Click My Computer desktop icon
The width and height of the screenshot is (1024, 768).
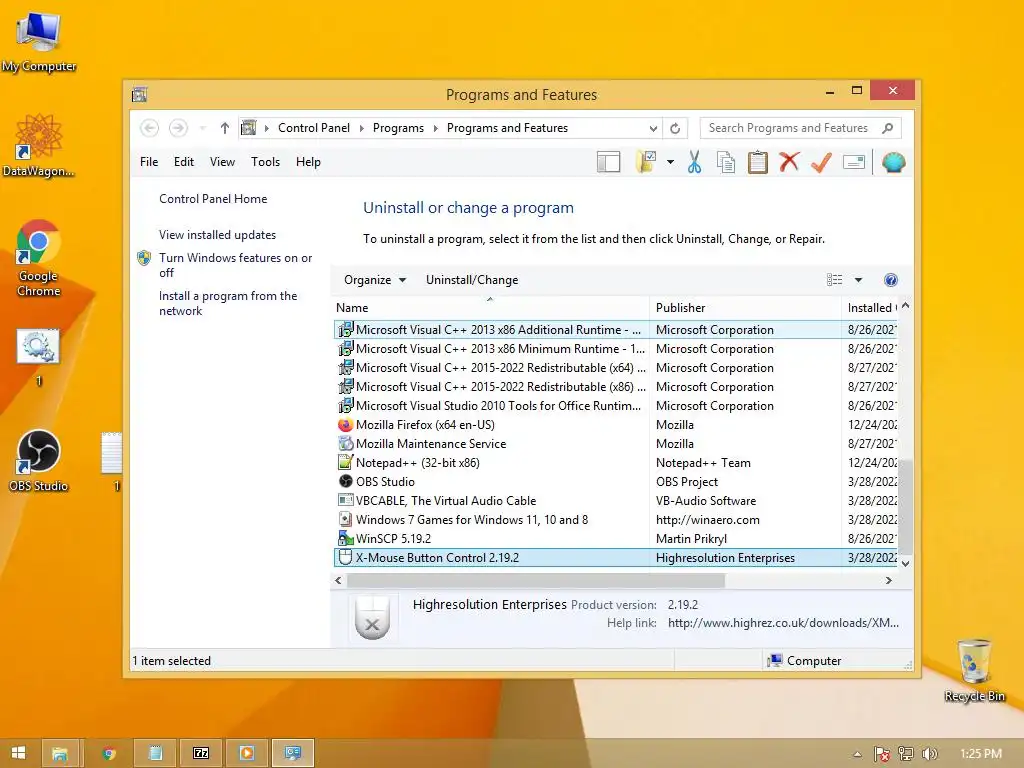click(39, 41)
